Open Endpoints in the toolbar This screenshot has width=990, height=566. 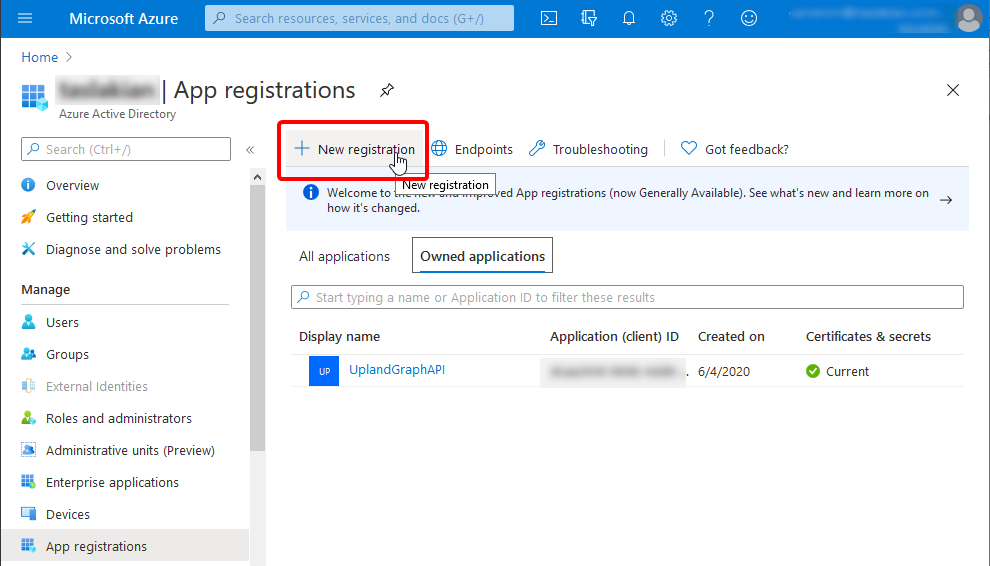pos(472,150)
